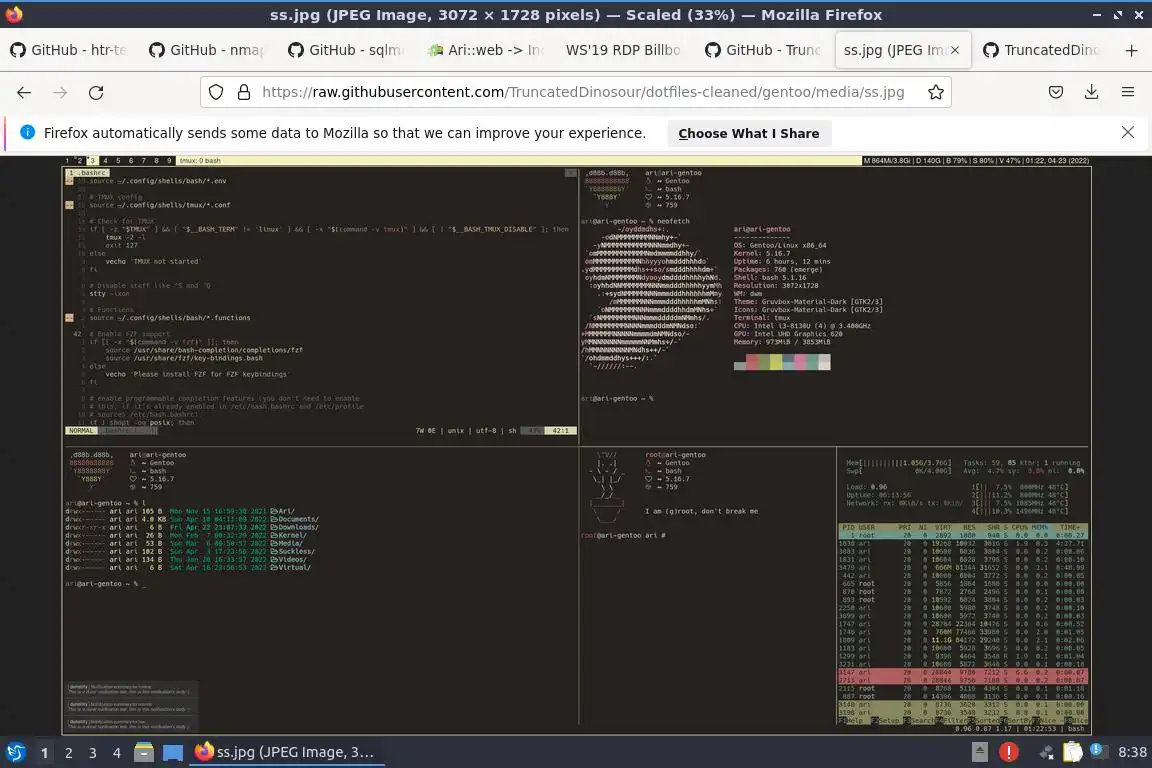The height and width of the screenshot is (768, 1152).
Task: Switch to the TruncatedDino tab
Action: click(1042, 50)
